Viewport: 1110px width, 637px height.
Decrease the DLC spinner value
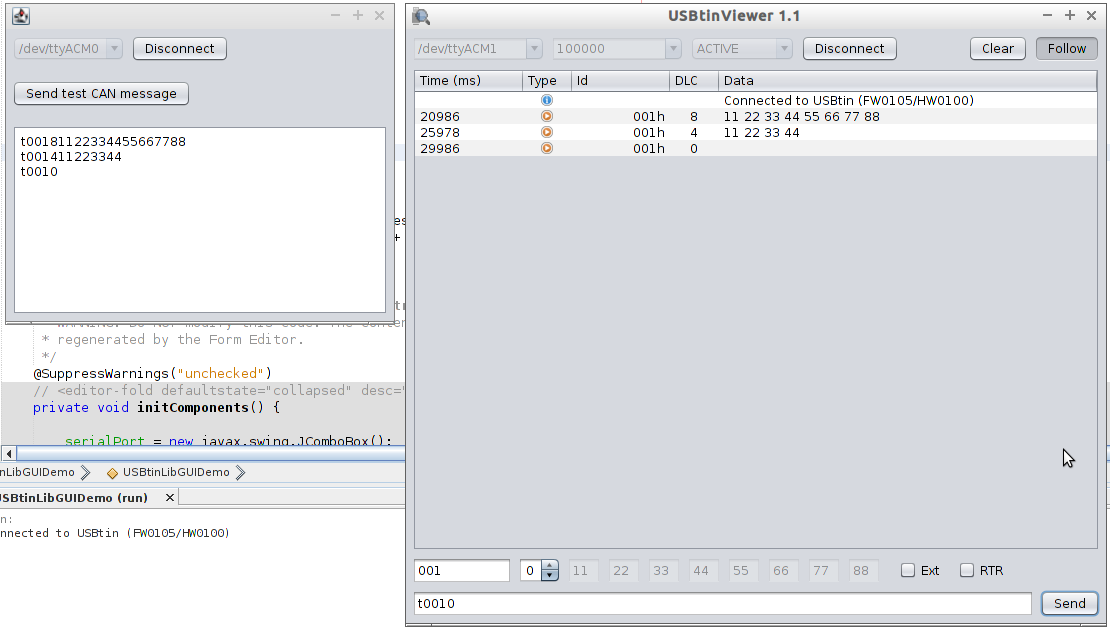point(550,575)
